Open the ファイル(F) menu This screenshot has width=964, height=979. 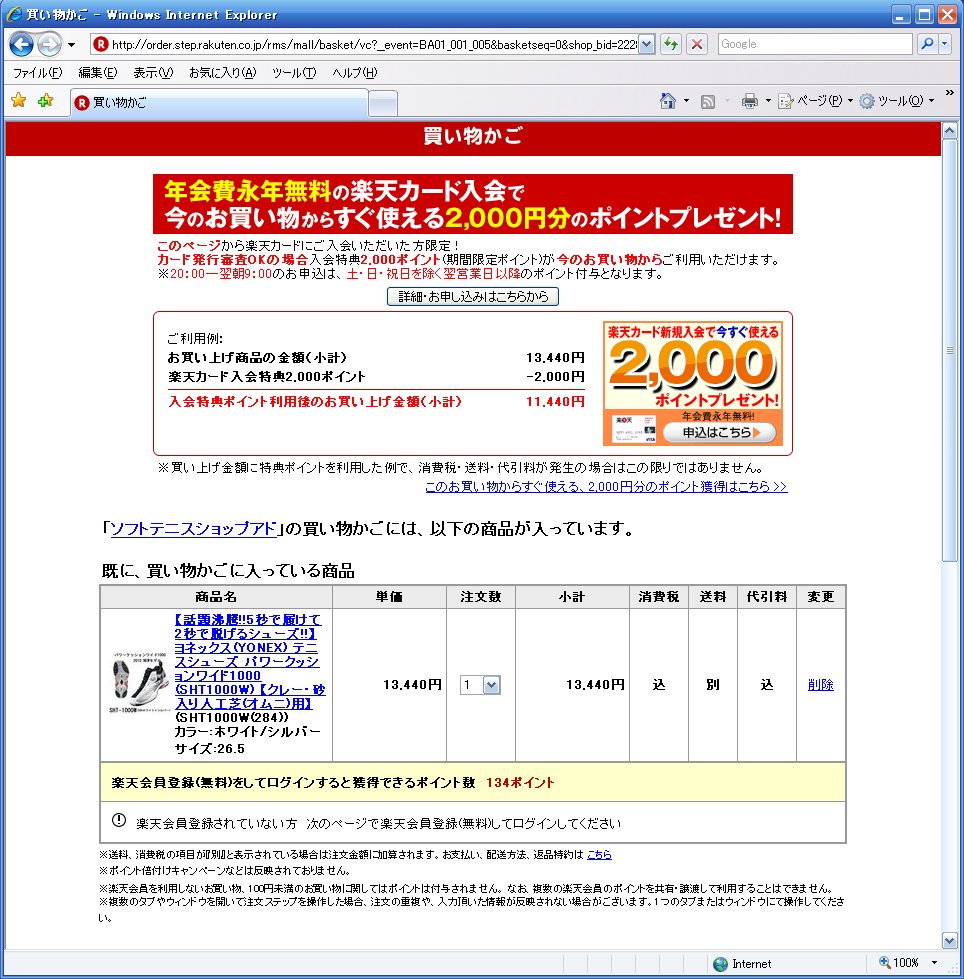[38, 73]
